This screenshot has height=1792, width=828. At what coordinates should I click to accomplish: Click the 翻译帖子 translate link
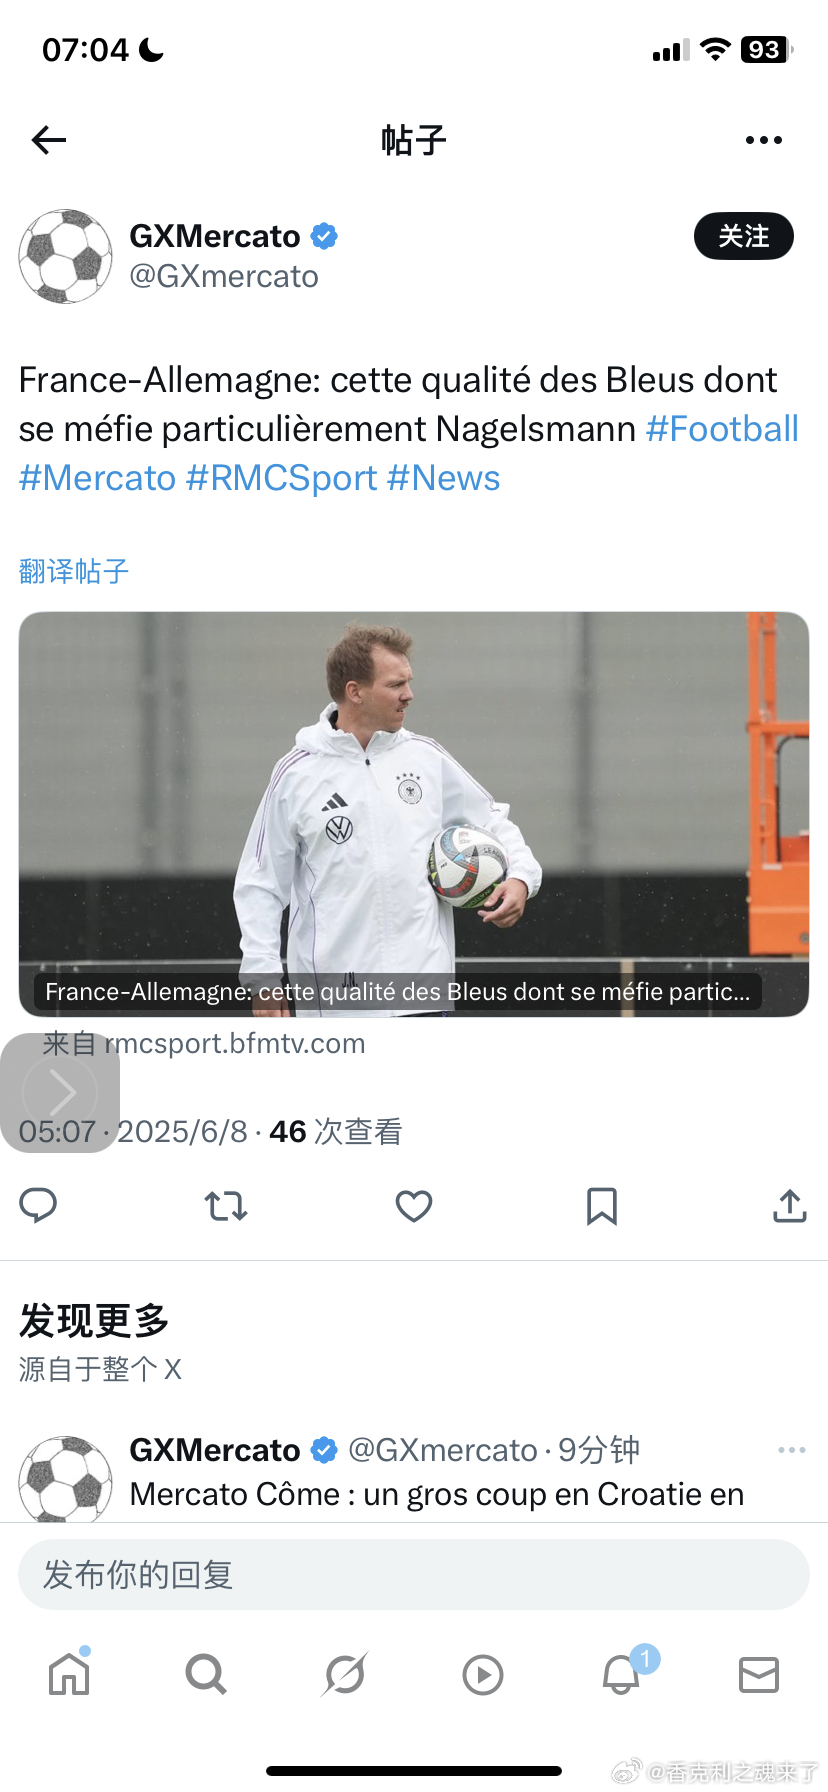(74, 571)
